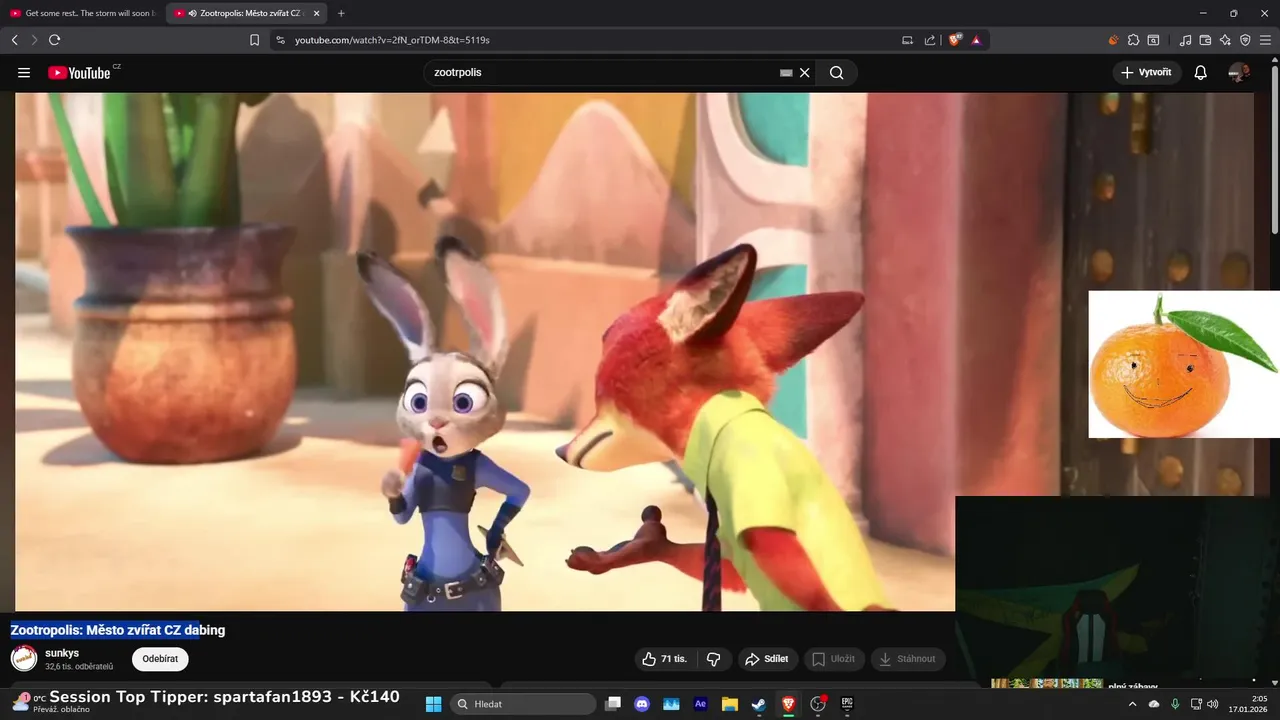Submit search with magnifier button

tap(837, 72)
